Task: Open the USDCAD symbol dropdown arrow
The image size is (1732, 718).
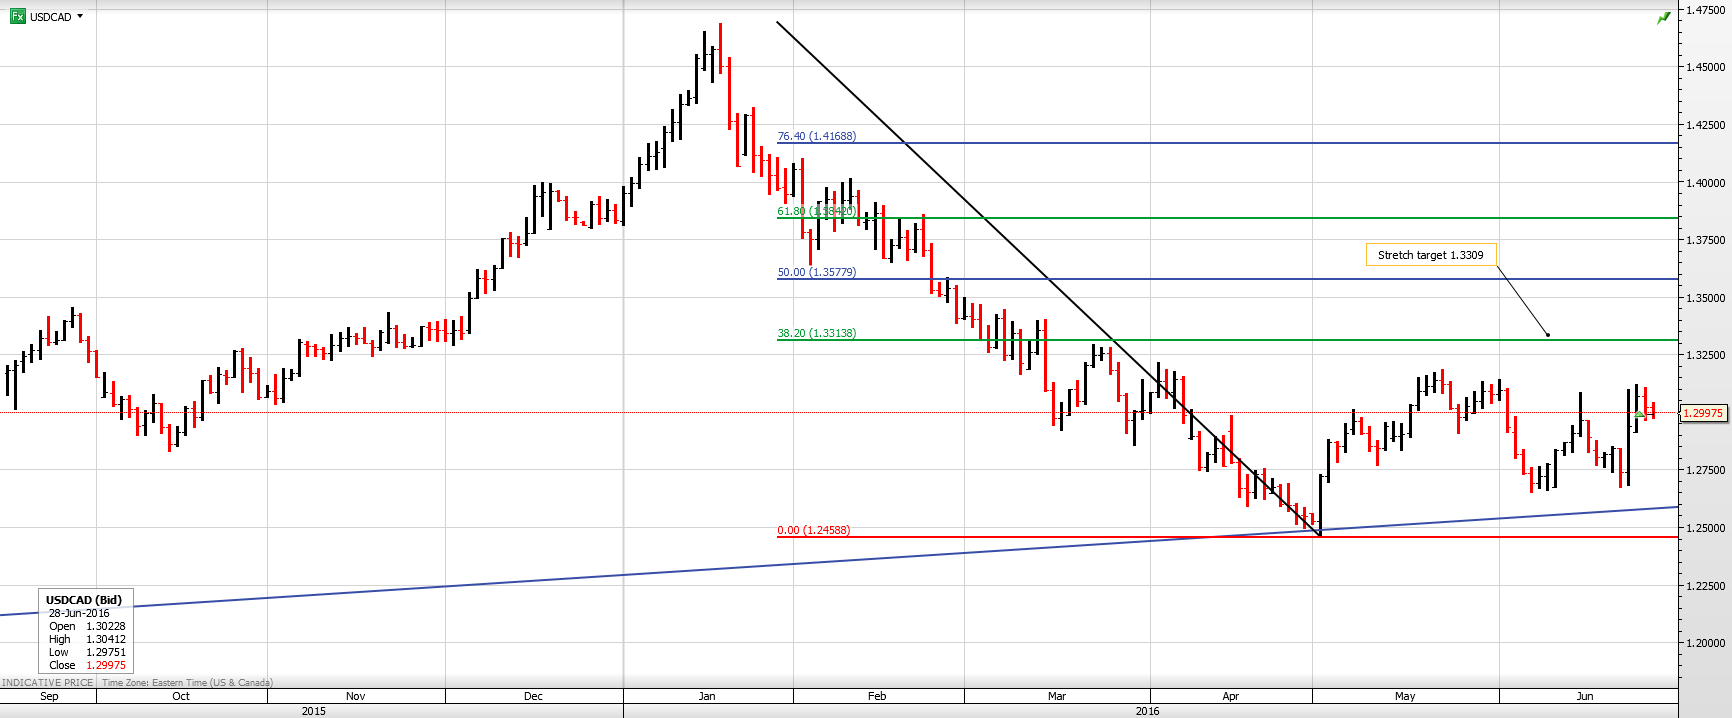Action: (x=80, y=16)
